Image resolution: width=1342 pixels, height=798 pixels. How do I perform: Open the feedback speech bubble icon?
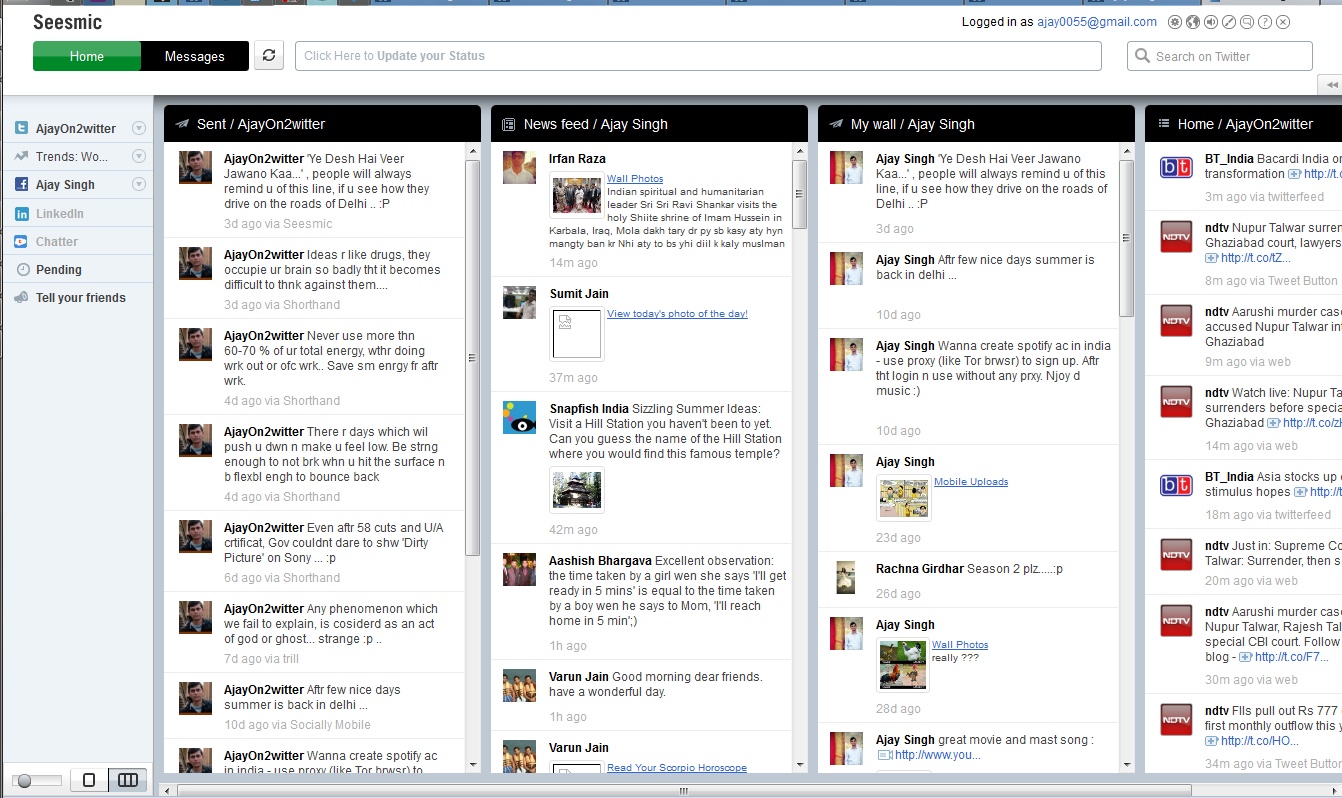pos(1247,22)
